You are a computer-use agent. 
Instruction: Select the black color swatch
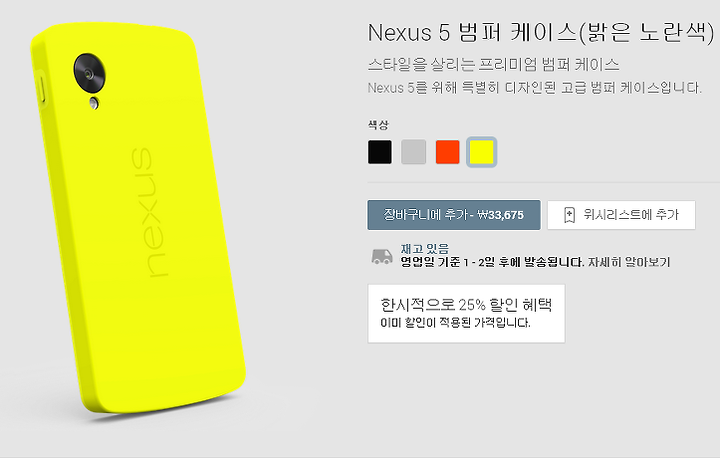point(380,152)
